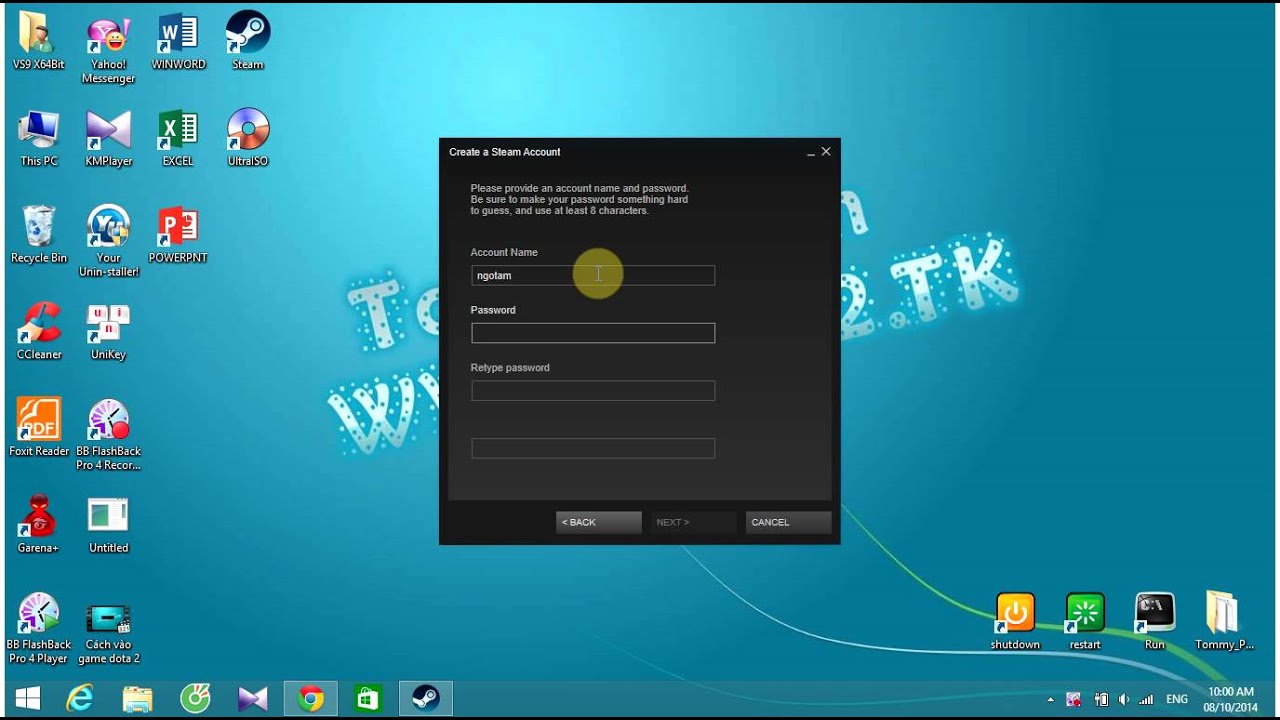The image size is (1280, 720).
Task: Open File Explorer from taskbar
Action: point(138,698)
